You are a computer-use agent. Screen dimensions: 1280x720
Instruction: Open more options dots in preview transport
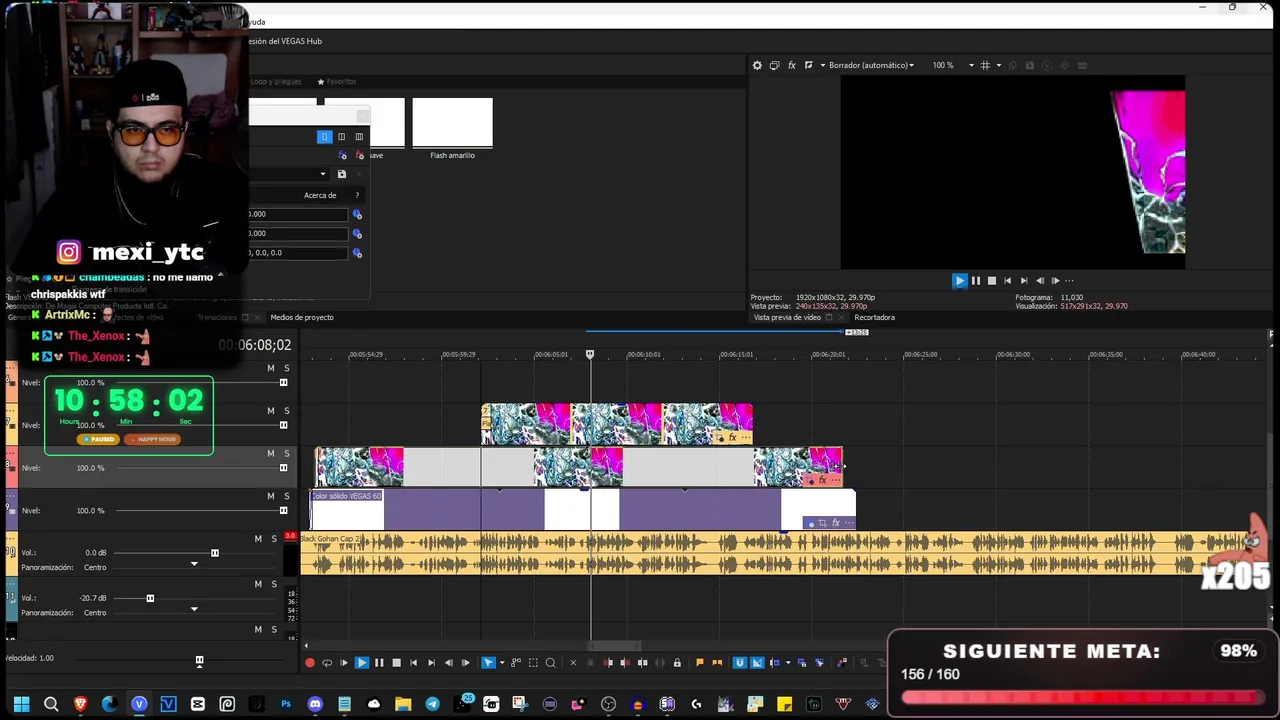click(x=1069, y=281)
